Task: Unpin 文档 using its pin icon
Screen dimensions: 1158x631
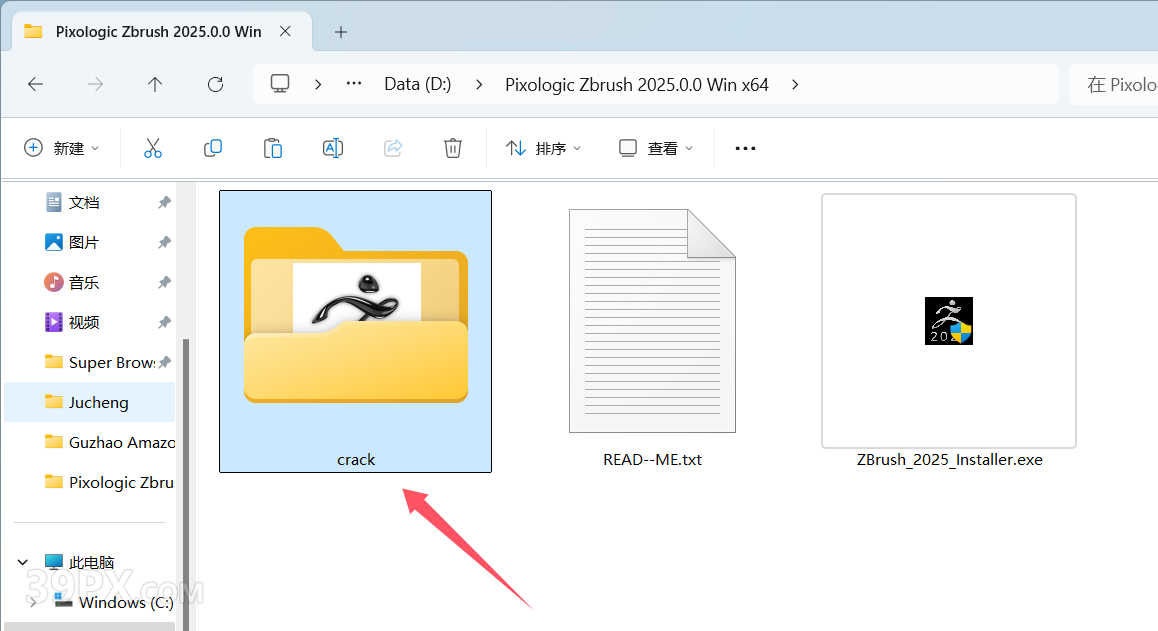Action: click(x=165, y=202)
